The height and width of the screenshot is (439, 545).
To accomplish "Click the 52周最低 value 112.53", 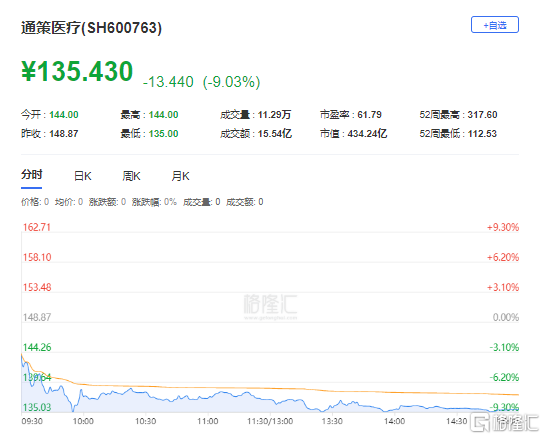I will coord(482,134).
